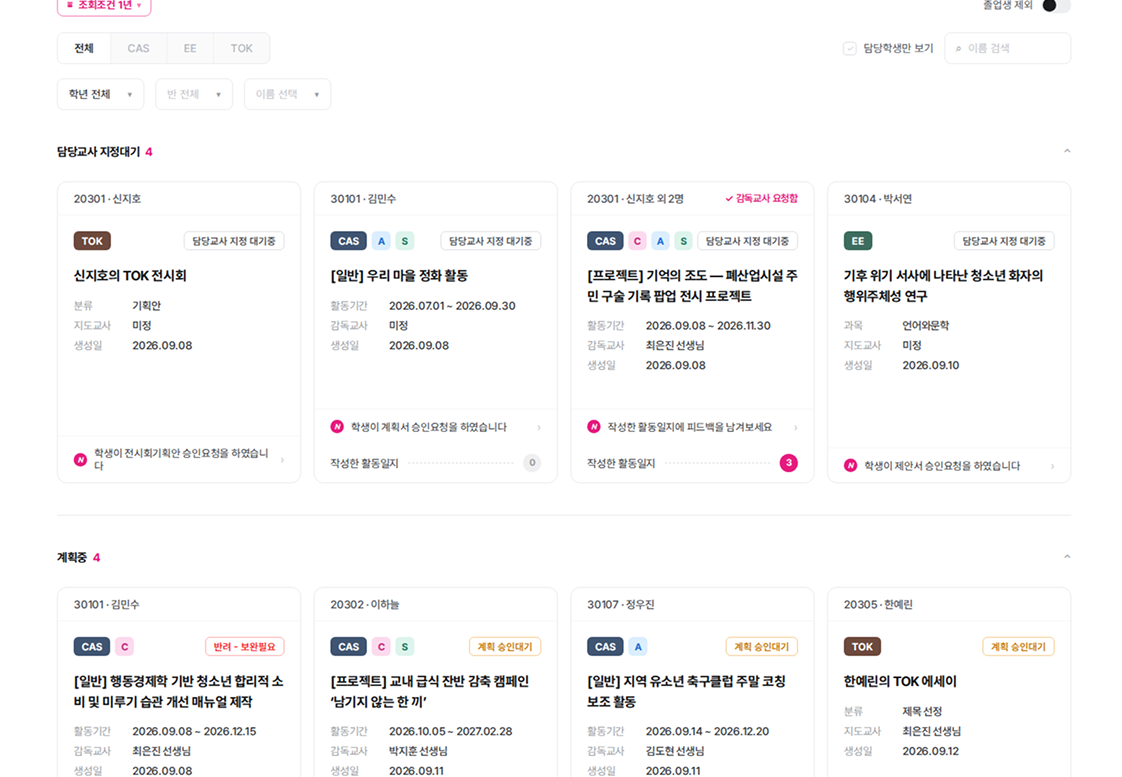
Task: Open [일반] 지역 유소년 축구클럽 card title
Action: [686, 691]
